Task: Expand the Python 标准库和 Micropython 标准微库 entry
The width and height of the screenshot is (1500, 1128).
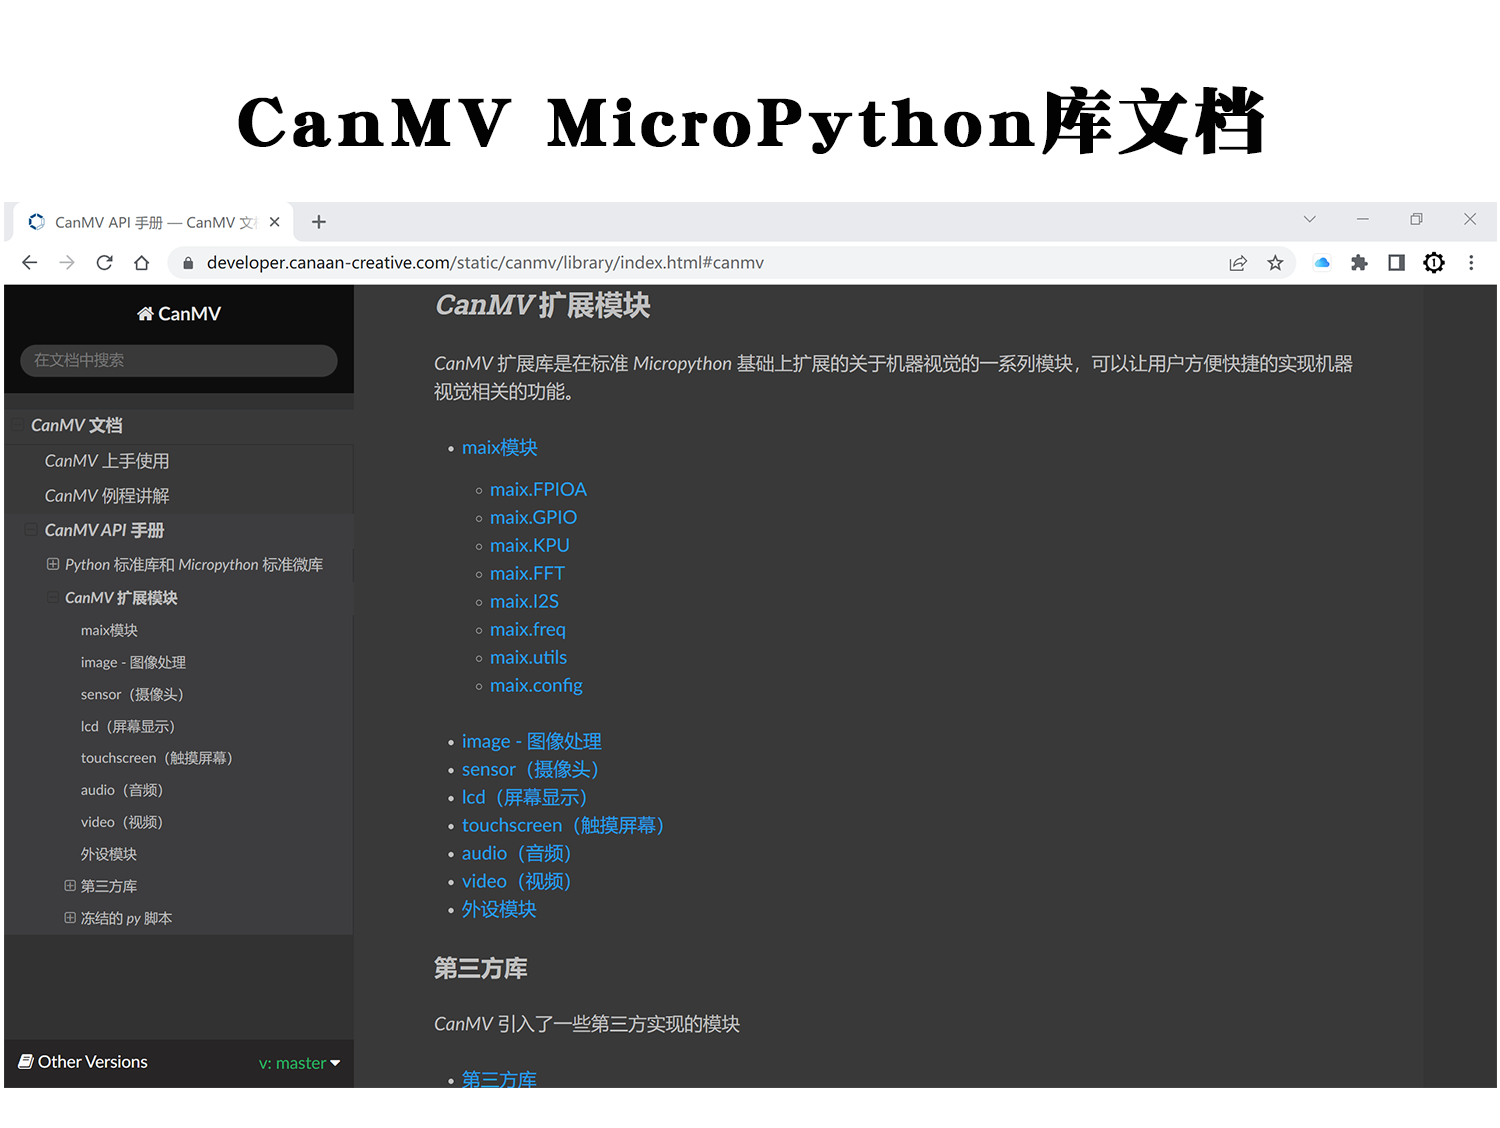Action: click(x=53, y=563)
